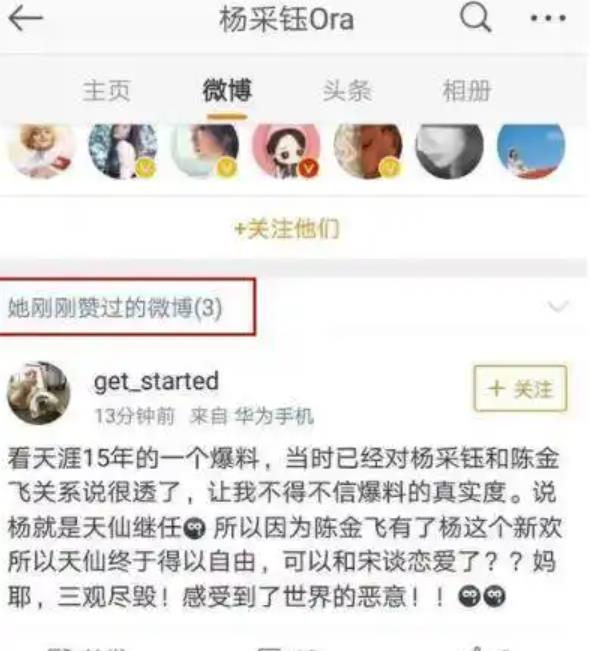Tap the back arrow icon
The width and height of the screenshot is (590, 651).
point(26,18)
